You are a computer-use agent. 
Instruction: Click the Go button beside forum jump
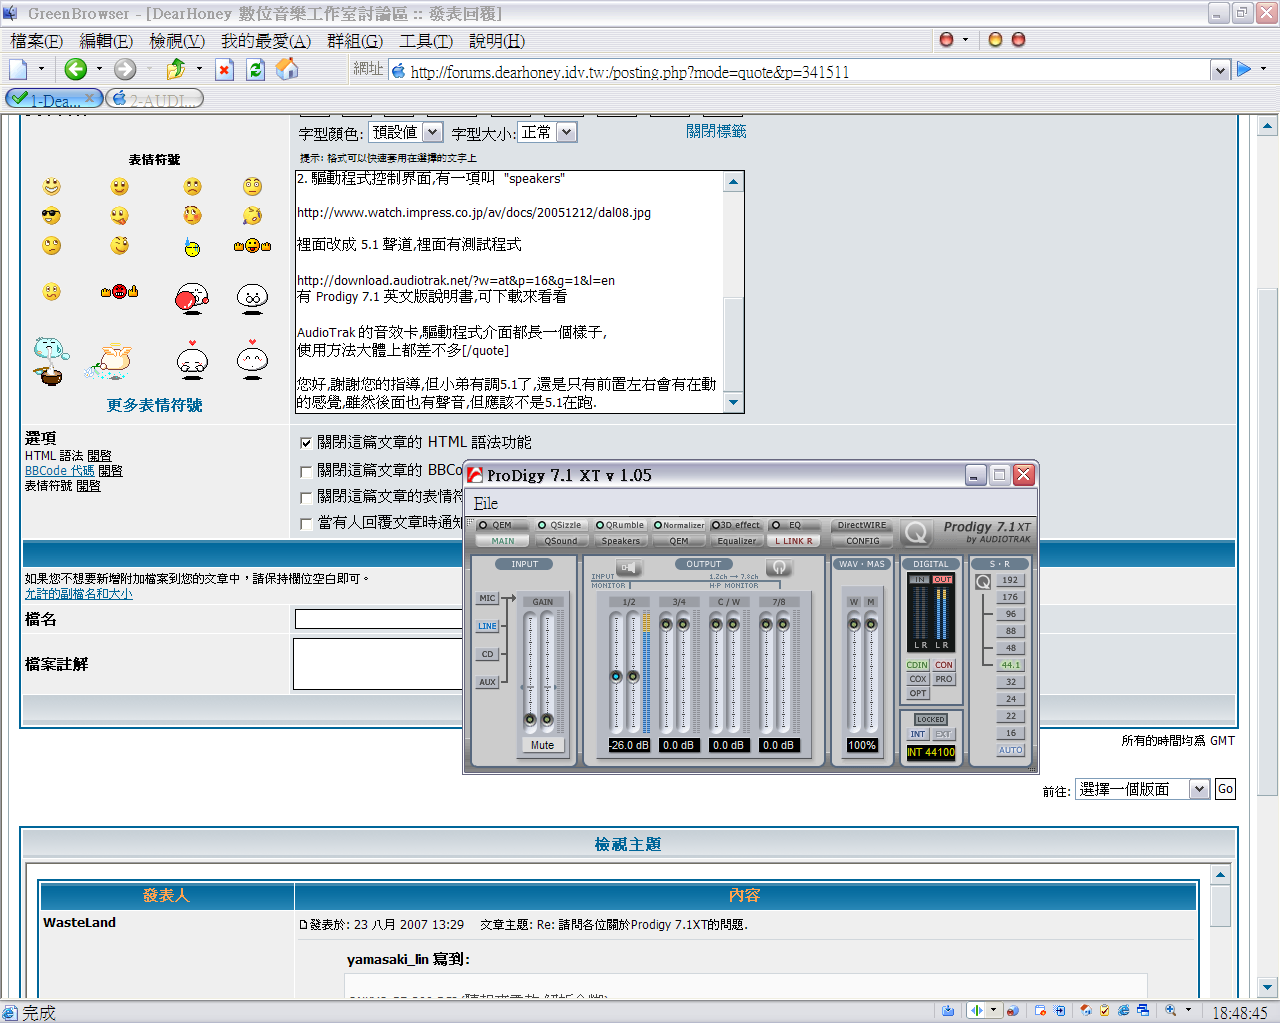1225,789
